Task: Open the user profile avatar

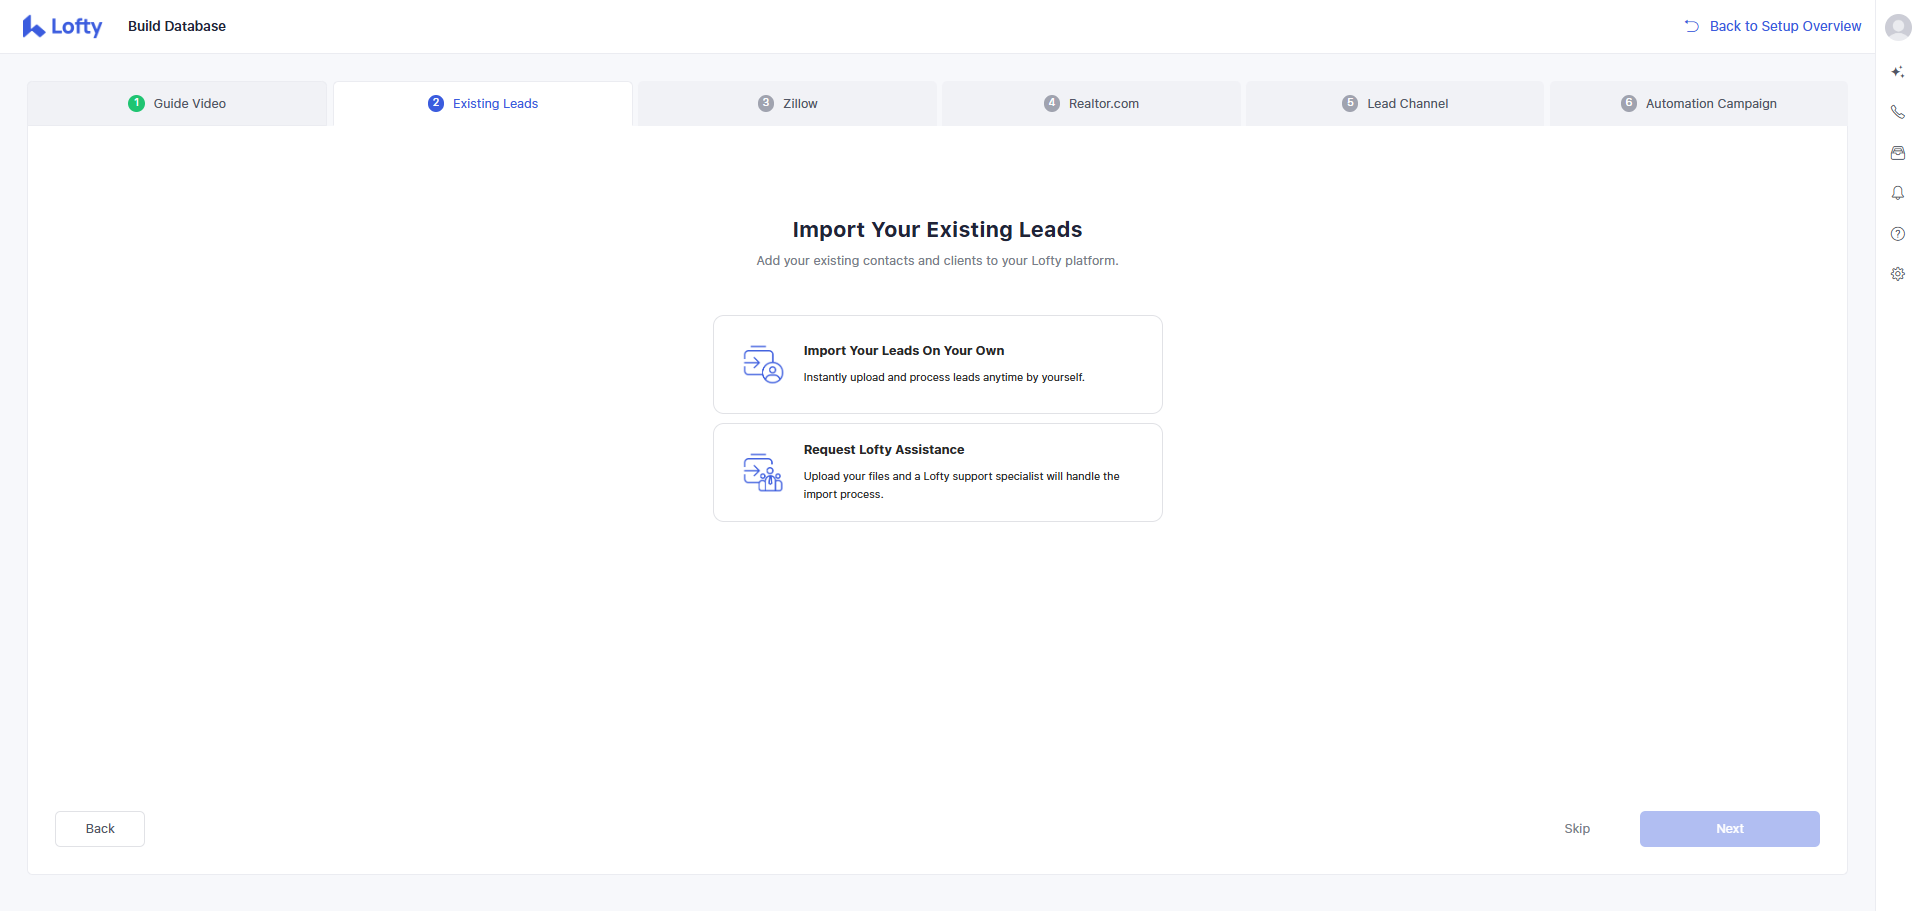Action: pos(1897,27)
